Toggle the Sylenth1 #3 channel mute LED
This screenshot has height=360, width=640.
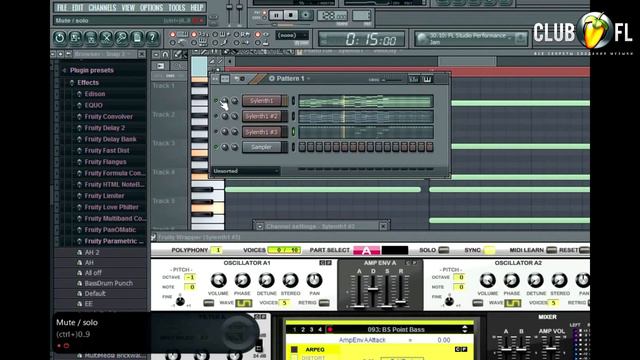click(x=216, y=132)
